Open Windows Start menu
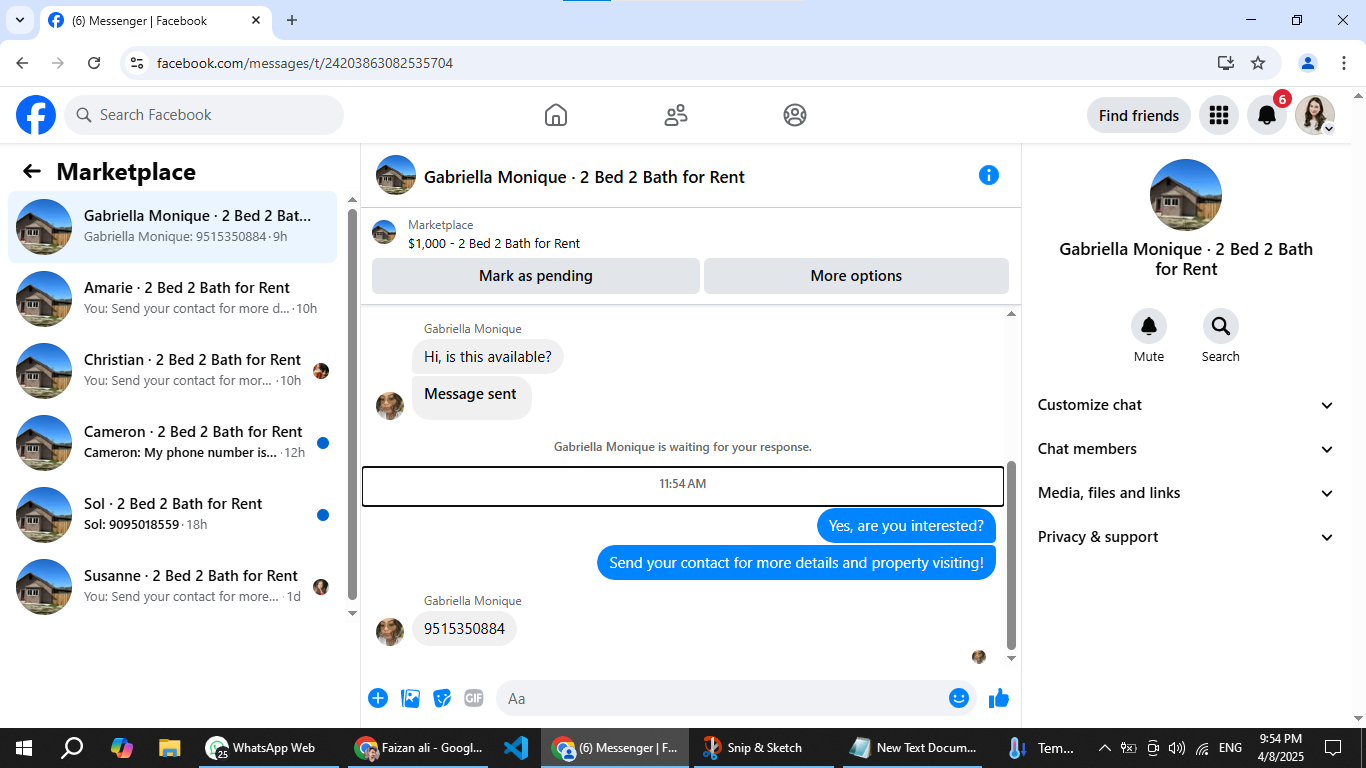 (24, 747)
